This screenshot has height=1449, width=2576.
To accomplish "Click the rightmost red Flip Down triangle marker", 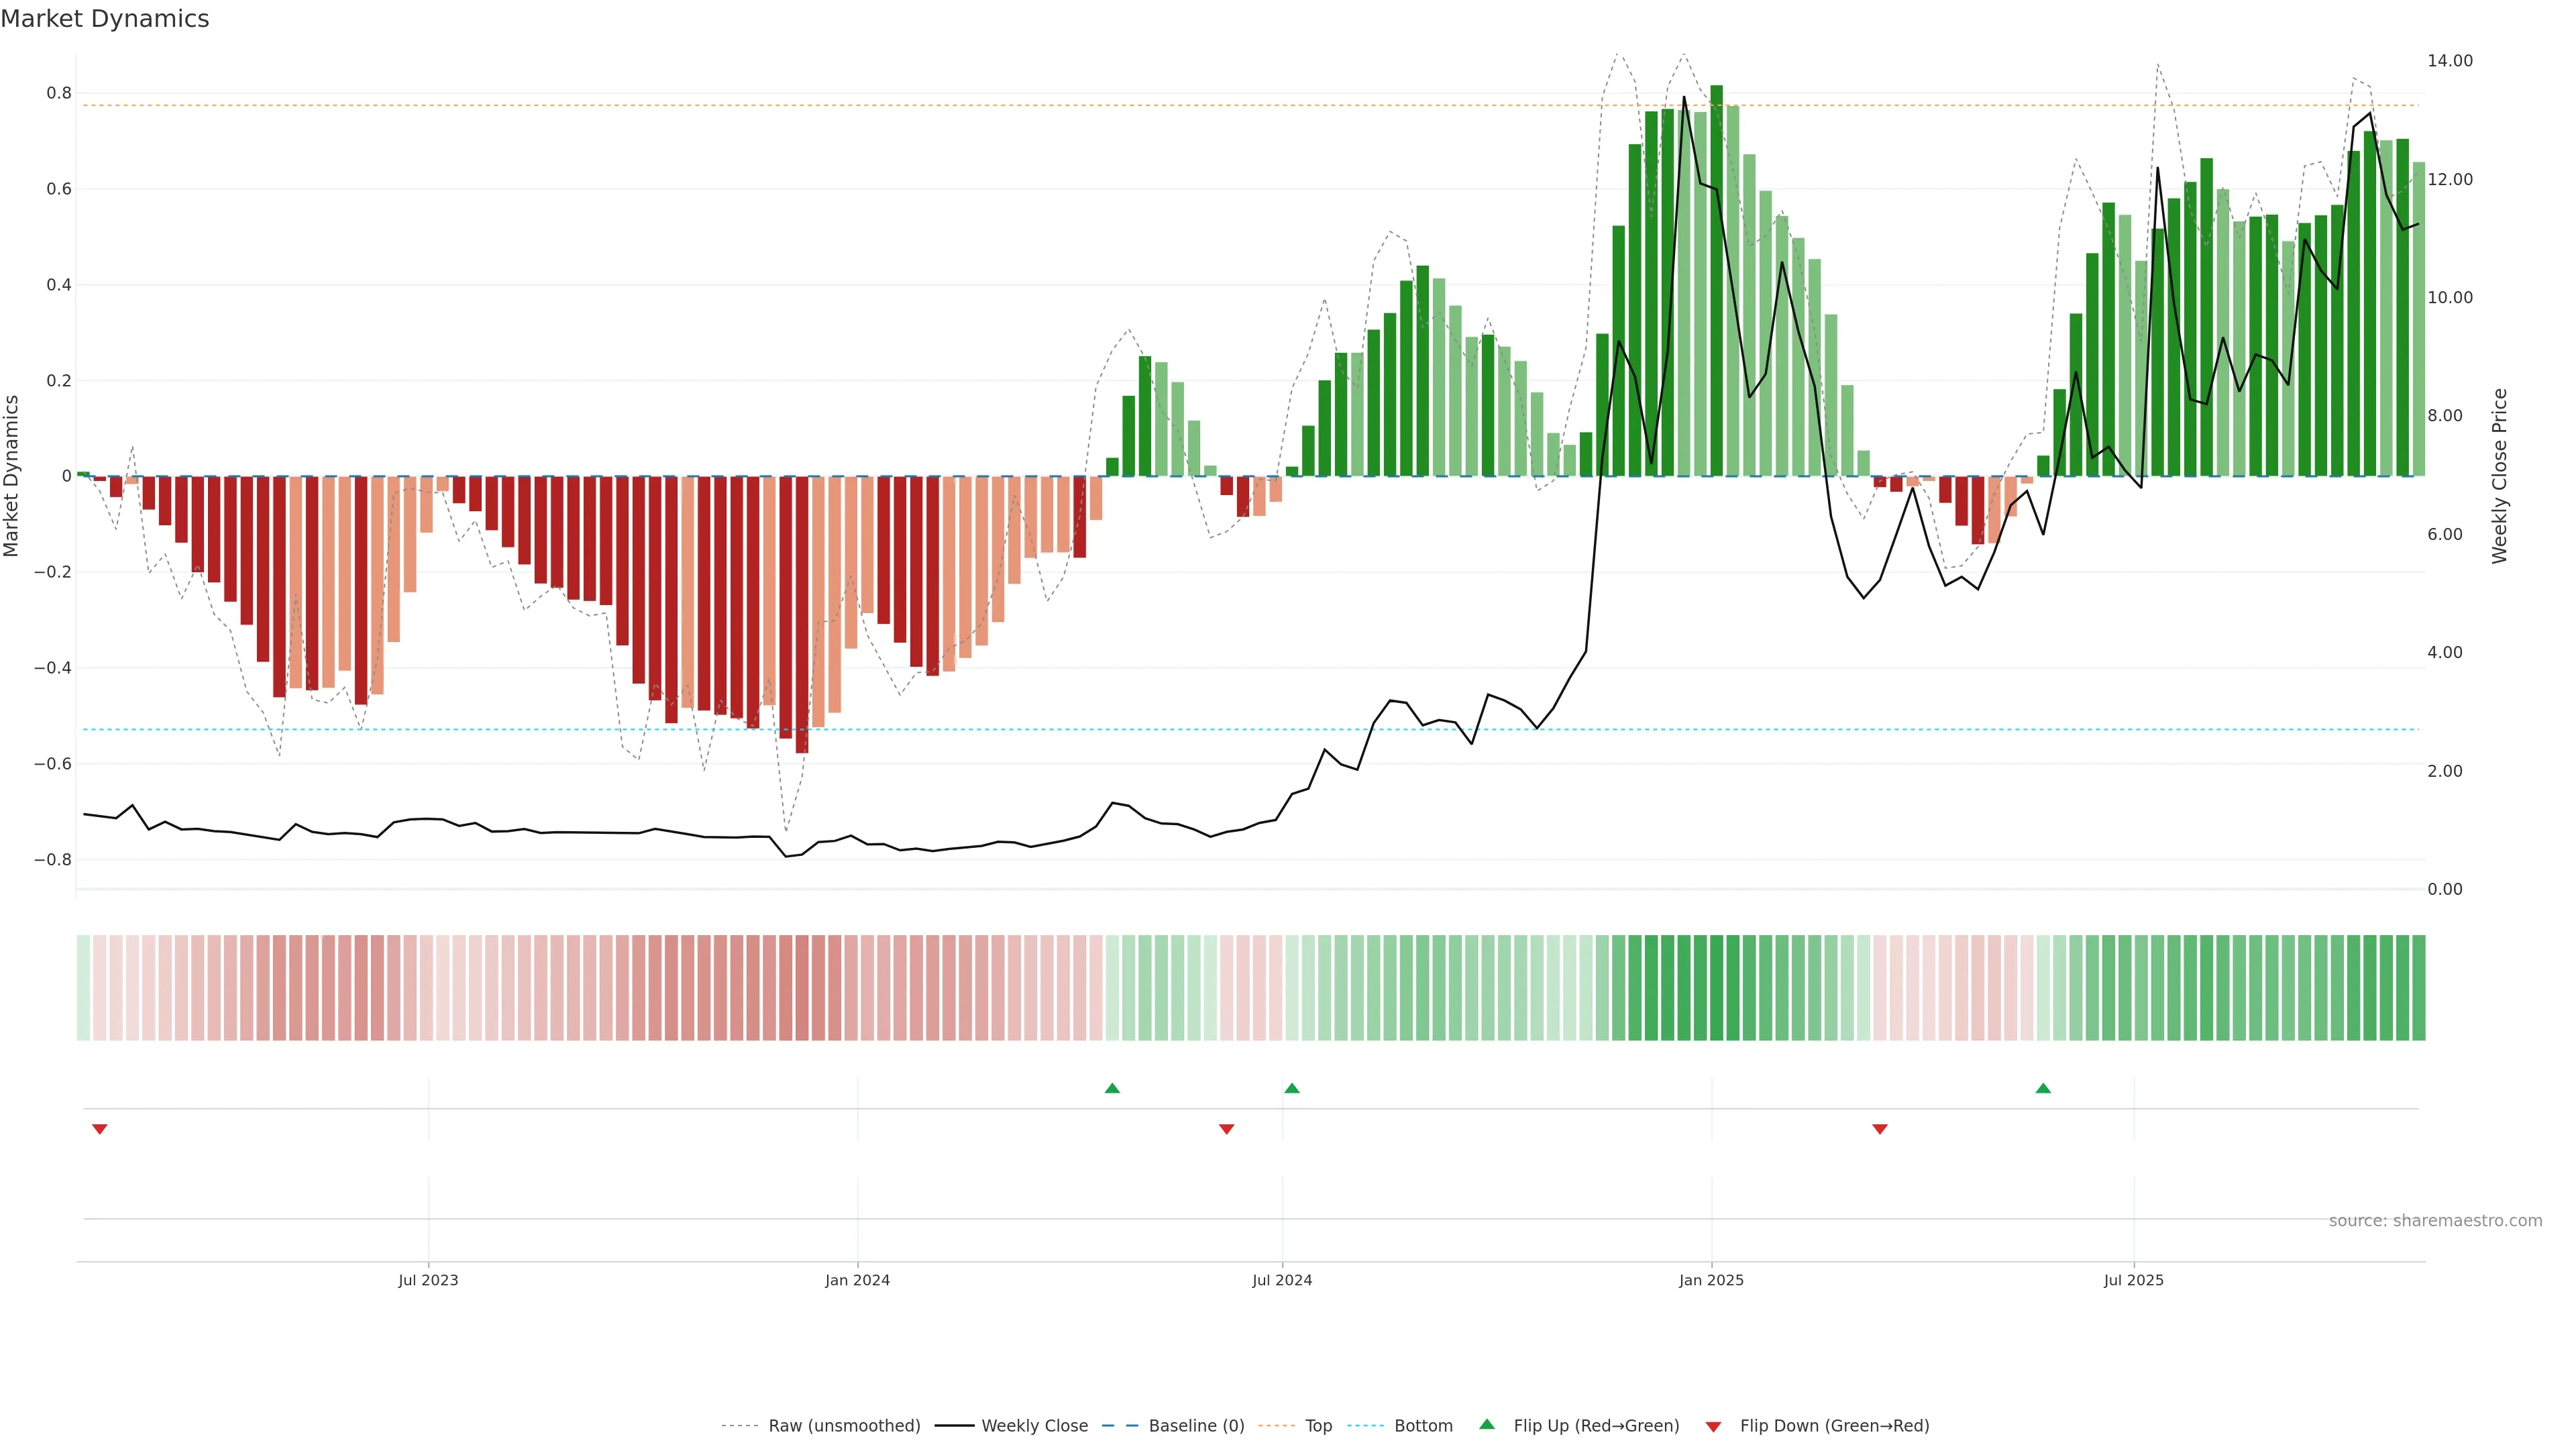I will point(1880,1129).
